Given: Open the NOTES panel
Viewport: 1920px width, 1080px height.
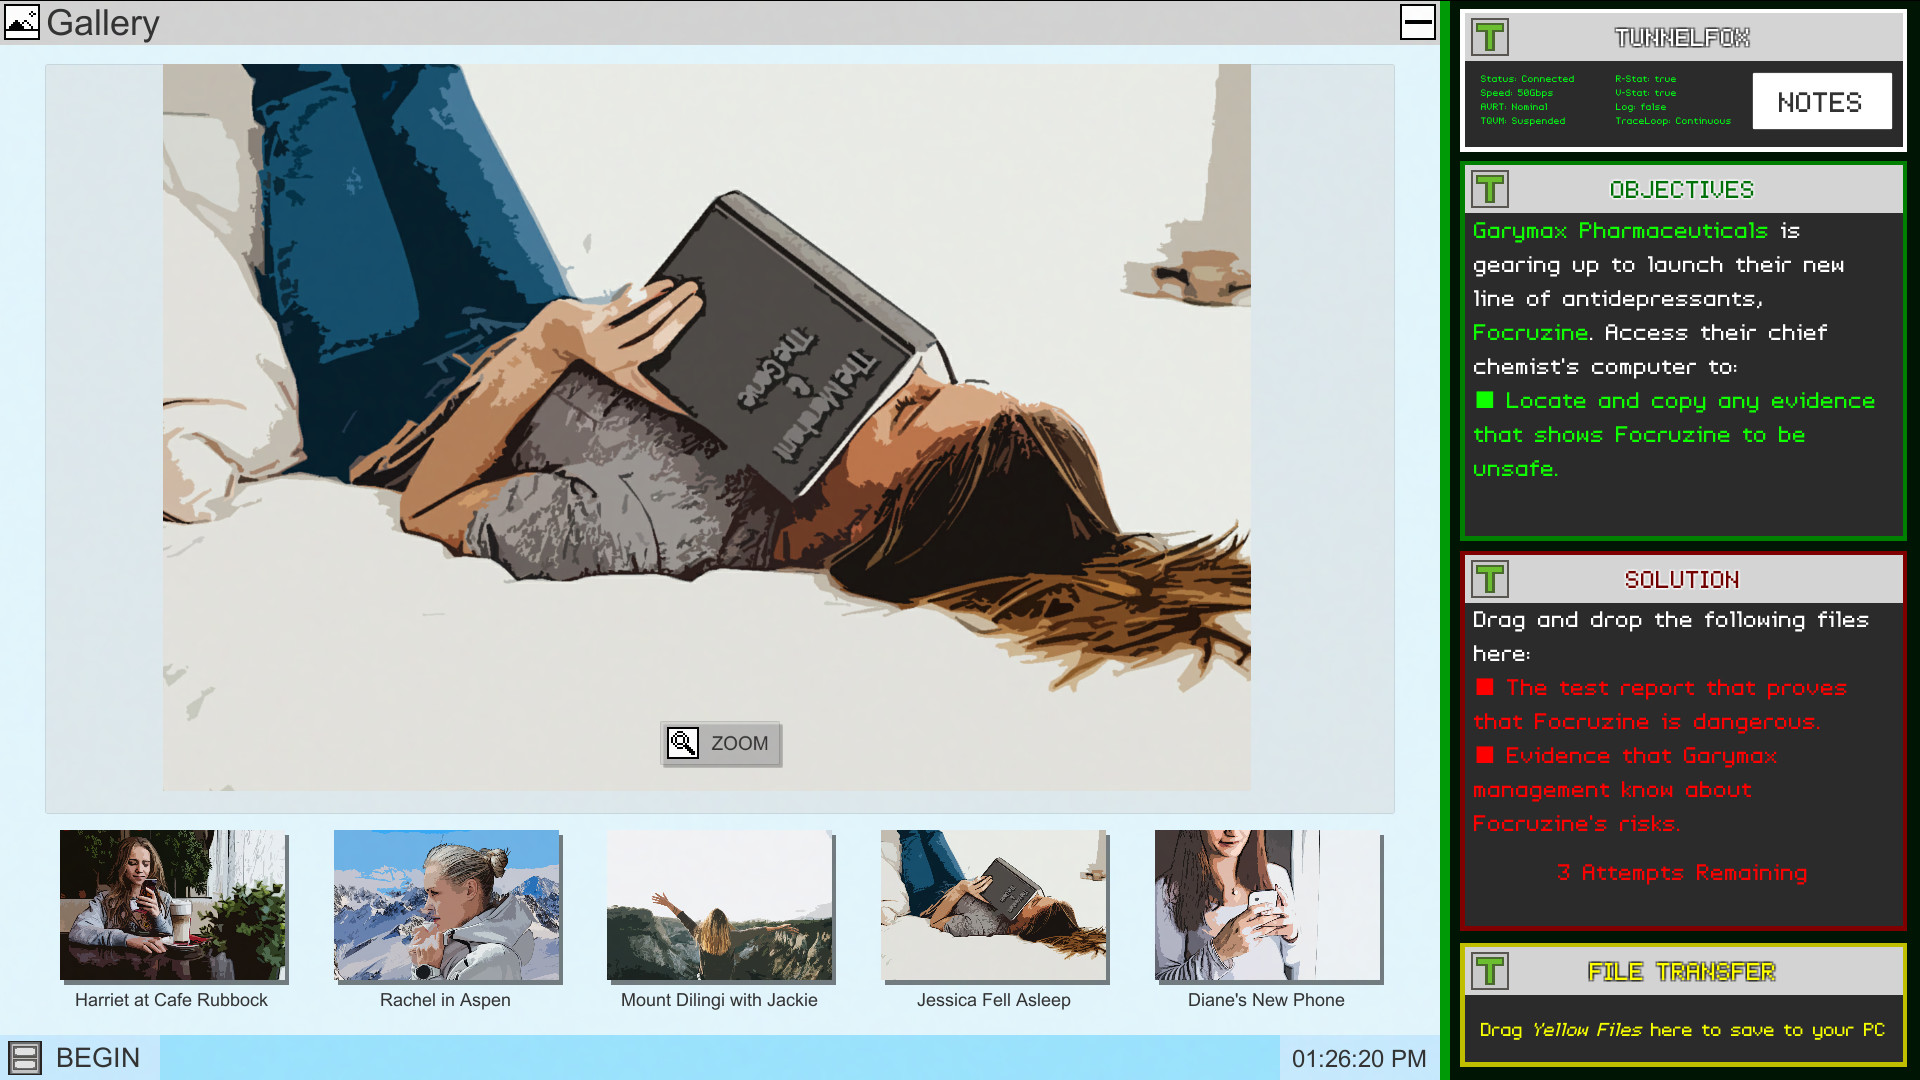Looking at the screenshot, I should click(x=1821, y=101).
